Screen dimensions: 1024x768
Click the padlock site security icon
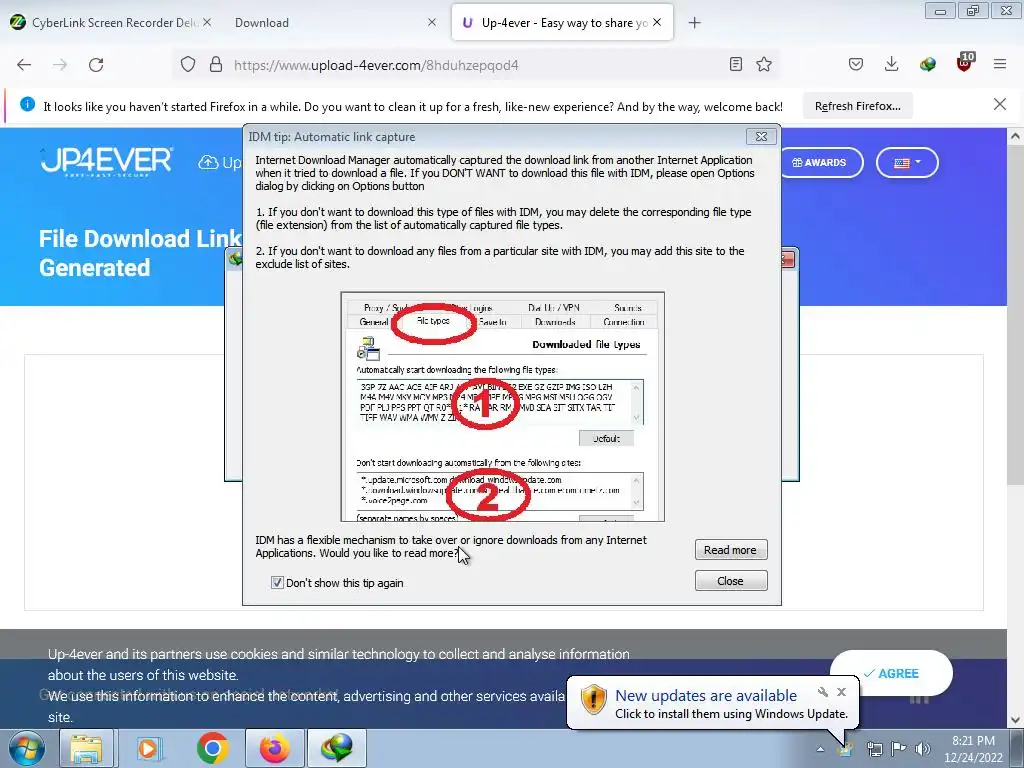coord(216,65)
